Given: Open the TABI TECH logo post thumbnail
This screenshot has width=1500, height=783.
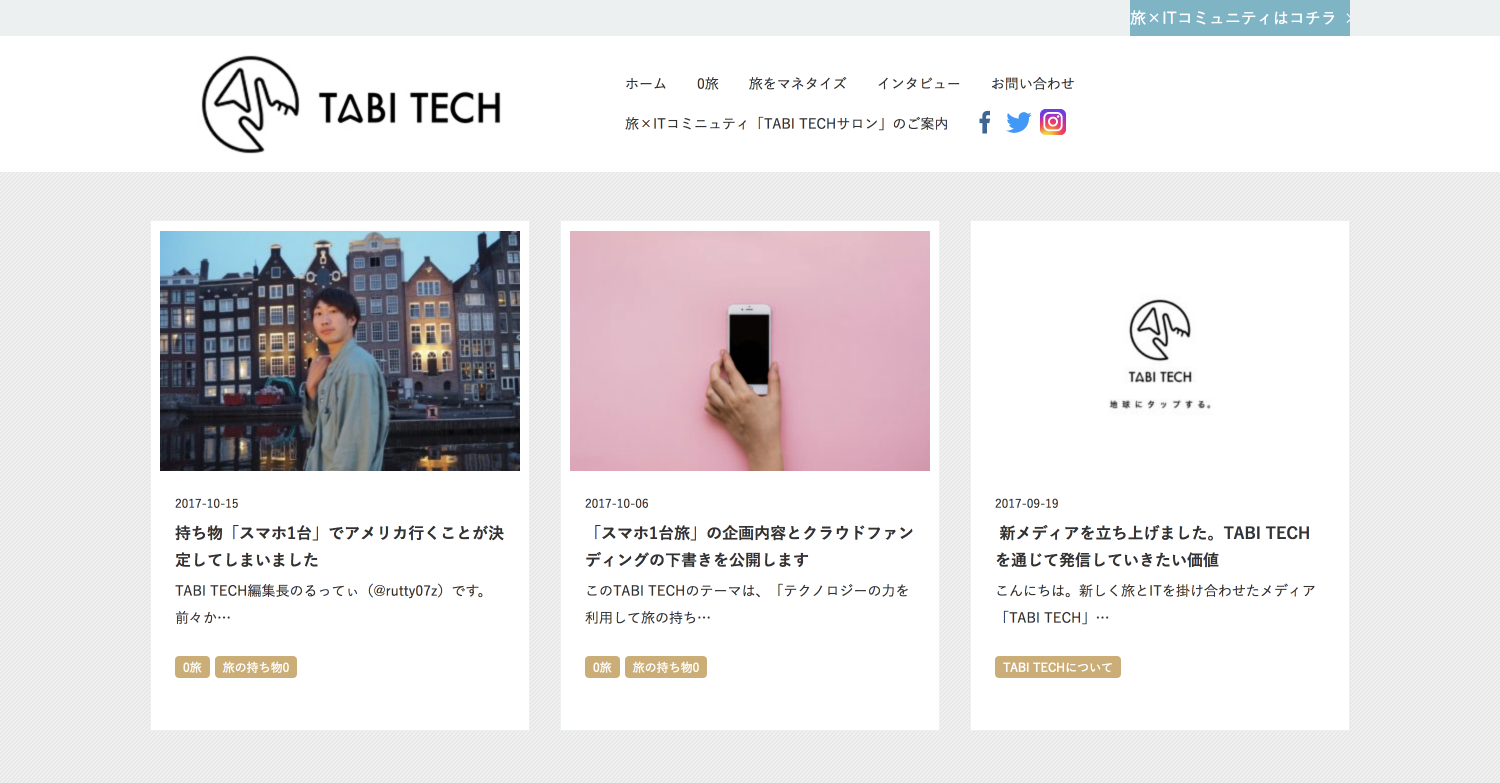Looking at the screenshot, I should 1160,351.
